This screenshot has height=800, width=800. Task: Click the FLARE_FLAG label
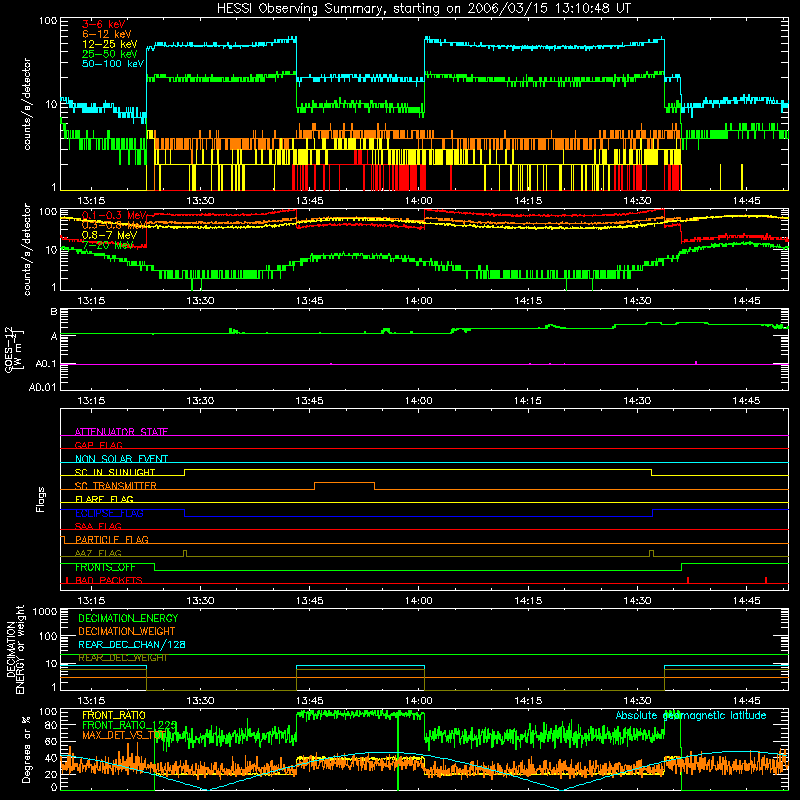[x=104, y=499]
